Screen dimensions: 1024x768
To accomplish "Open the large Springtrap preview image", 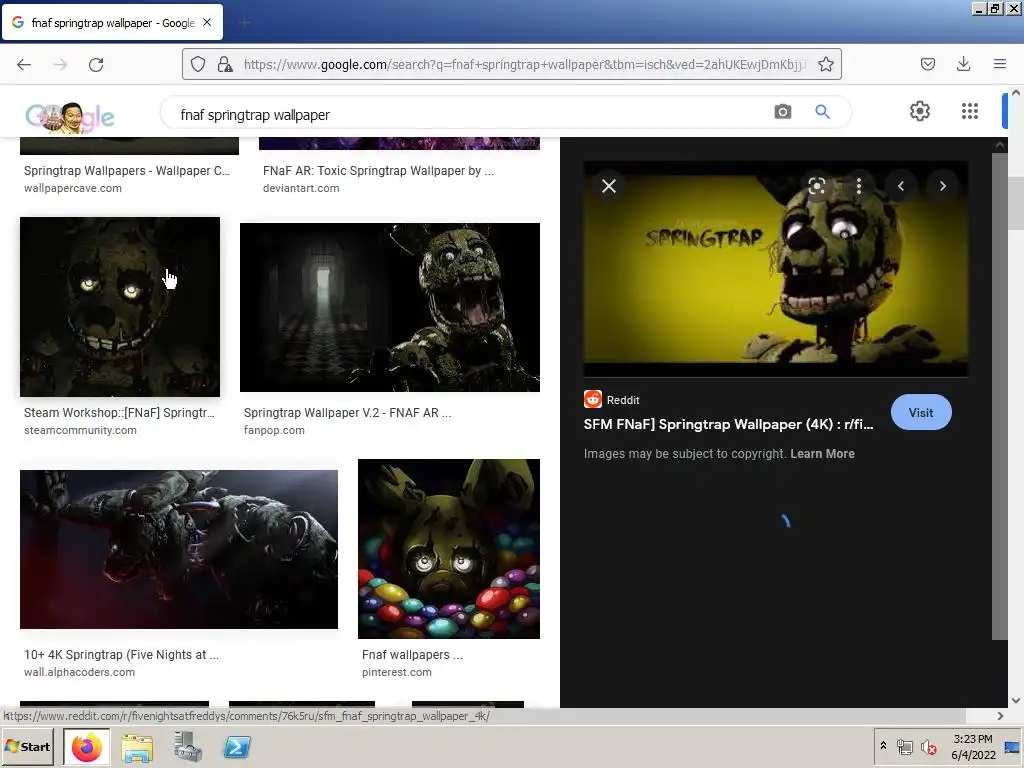I will coord(776,268).
